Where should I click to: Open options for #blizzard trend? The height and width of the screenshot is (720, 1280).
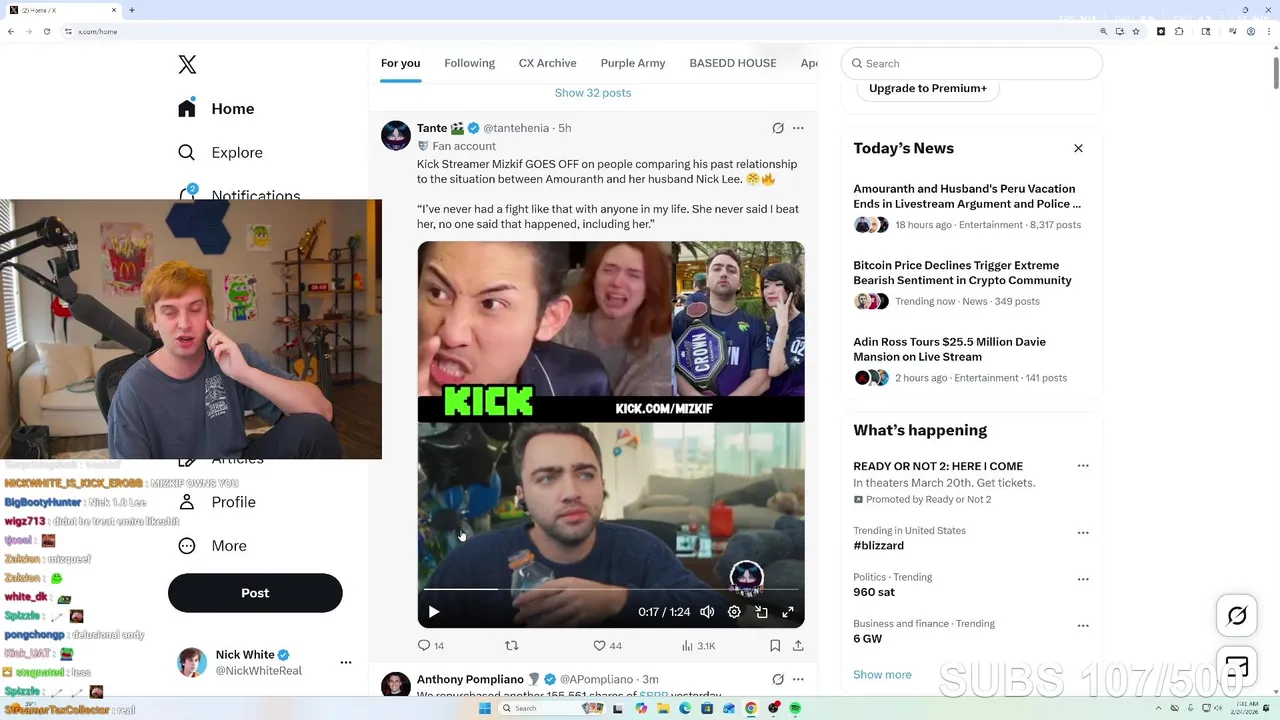1083,533
